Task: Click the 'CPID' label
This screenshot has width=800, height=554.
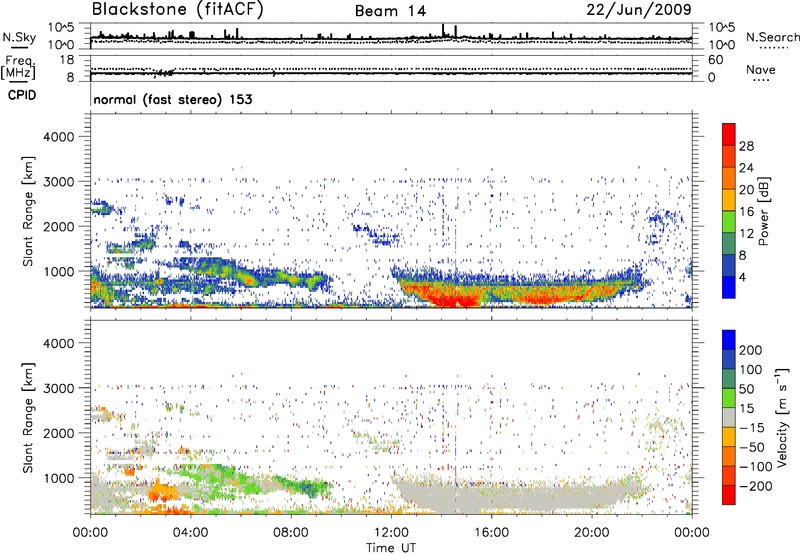Action: coord(22,95)
